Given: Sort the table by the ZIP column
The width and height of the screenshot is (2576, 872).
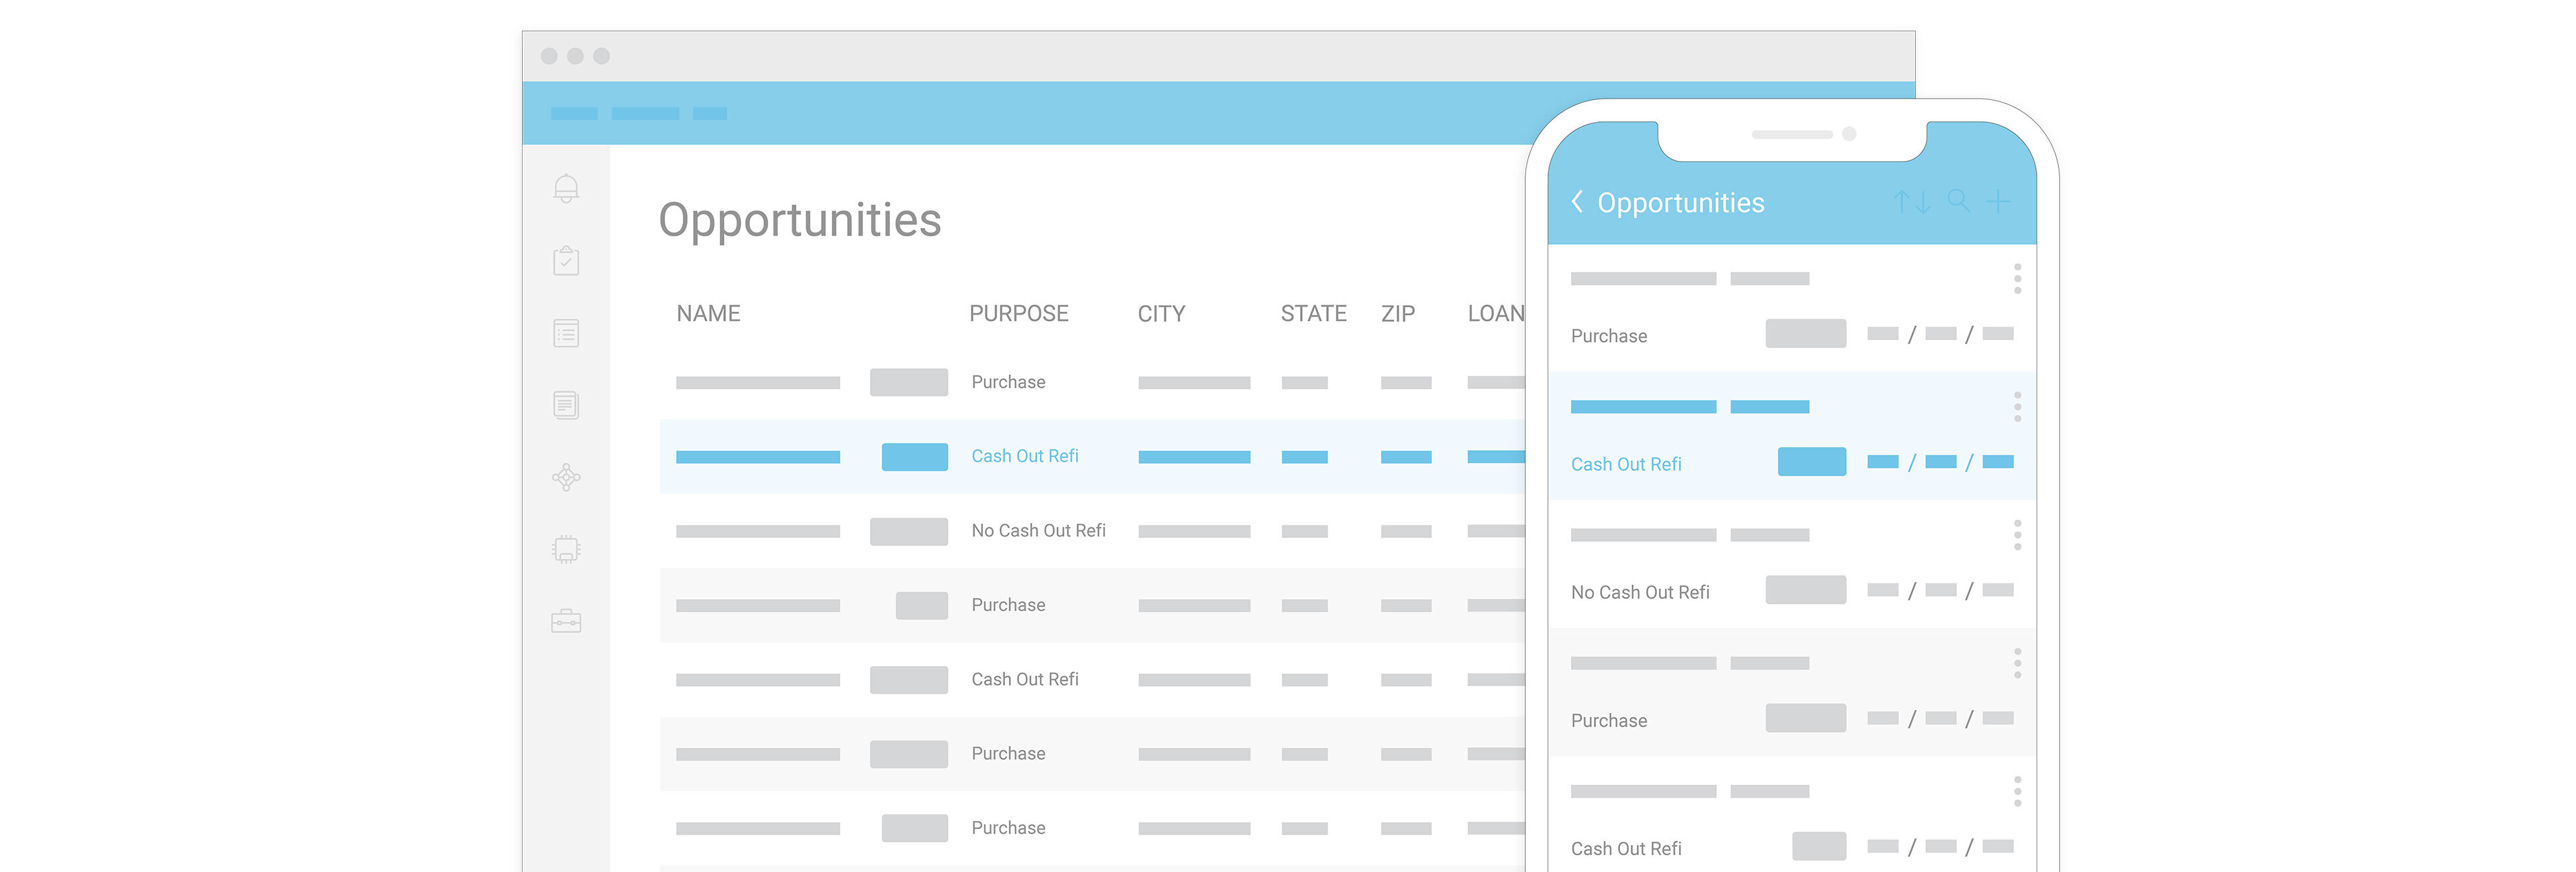Looking at the screenshot, I should click(x=1398, y=314).
